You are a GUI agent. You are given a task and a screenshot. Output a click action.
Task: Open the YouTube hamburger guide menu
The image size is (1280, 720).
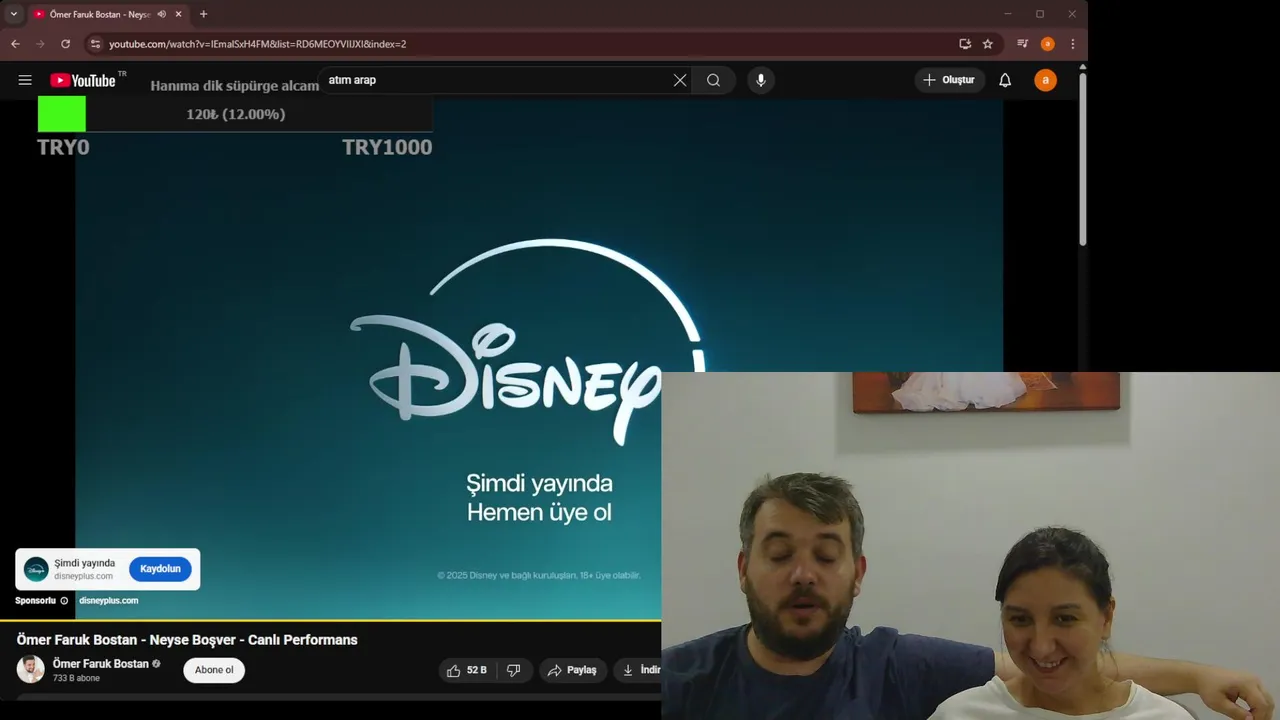click(25, 80)
